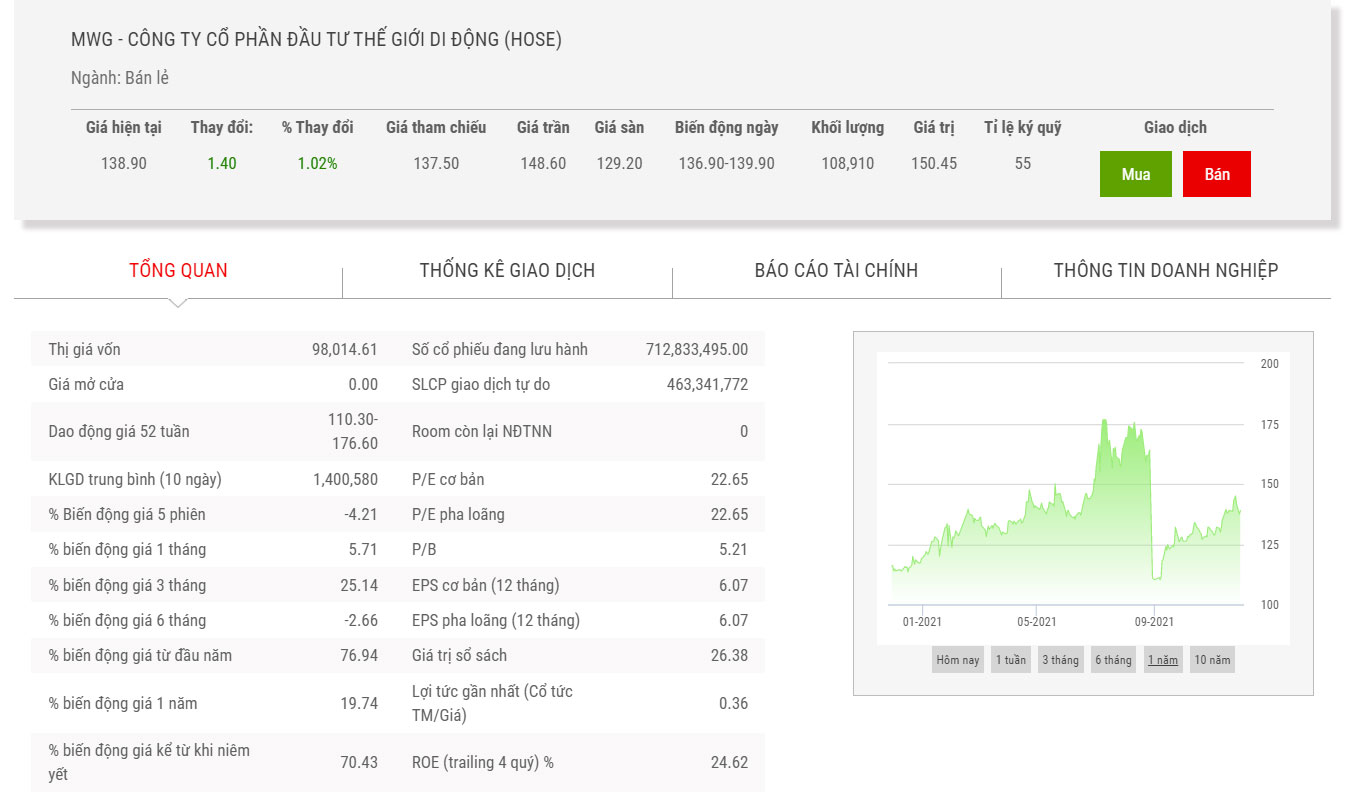Select the Thị giá vốn row label
This screenshot has width=1352, height=807.
tap(84, 350)
